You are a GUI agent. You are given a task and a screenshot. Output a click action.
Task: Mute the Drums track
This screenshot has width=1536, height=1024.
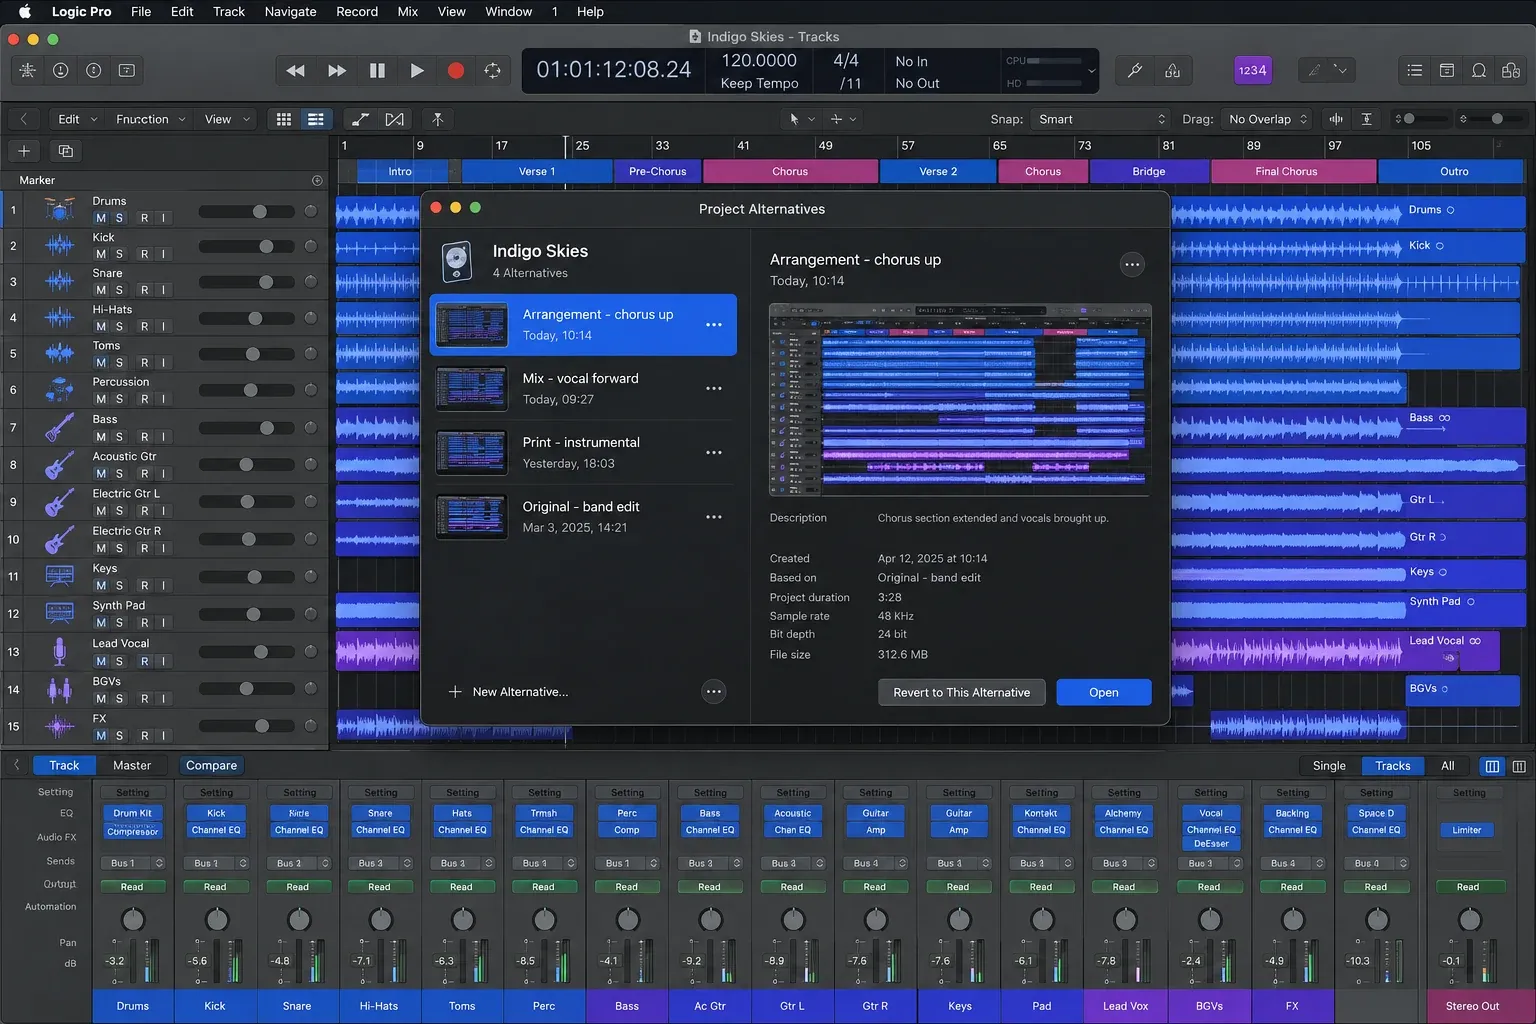[x=101, y=218]
